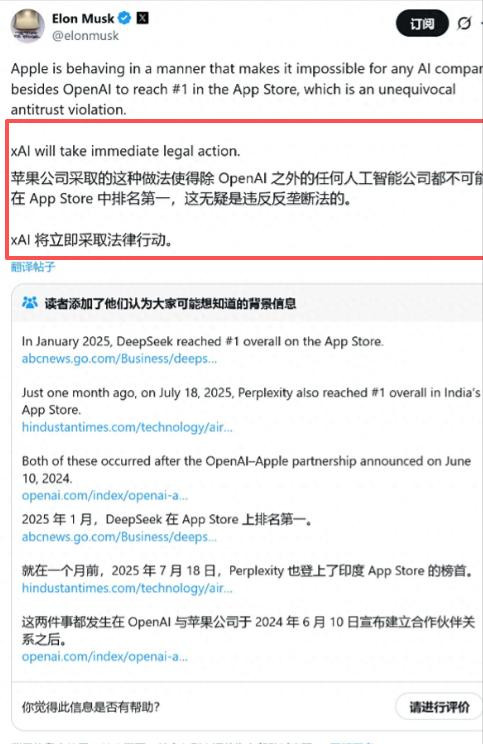Open the @elonmusk handle link

(85, 36)
